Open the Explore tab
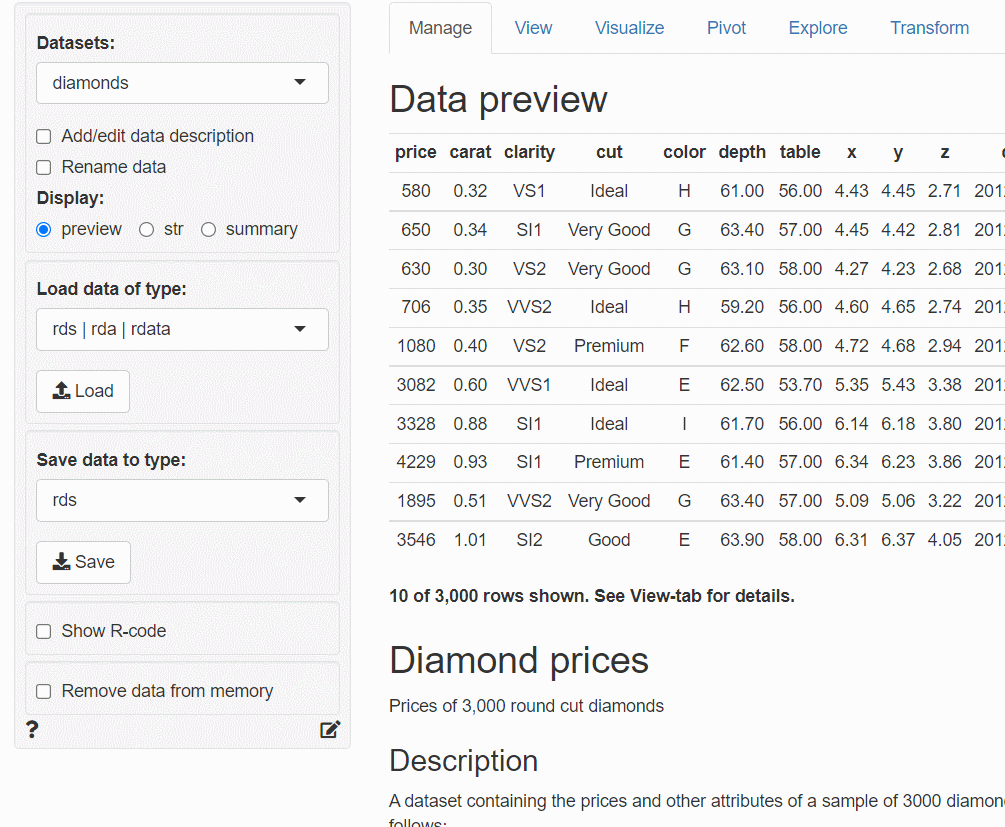The height and width of the screenshot is (827, 1005). (x=817, y=28)
